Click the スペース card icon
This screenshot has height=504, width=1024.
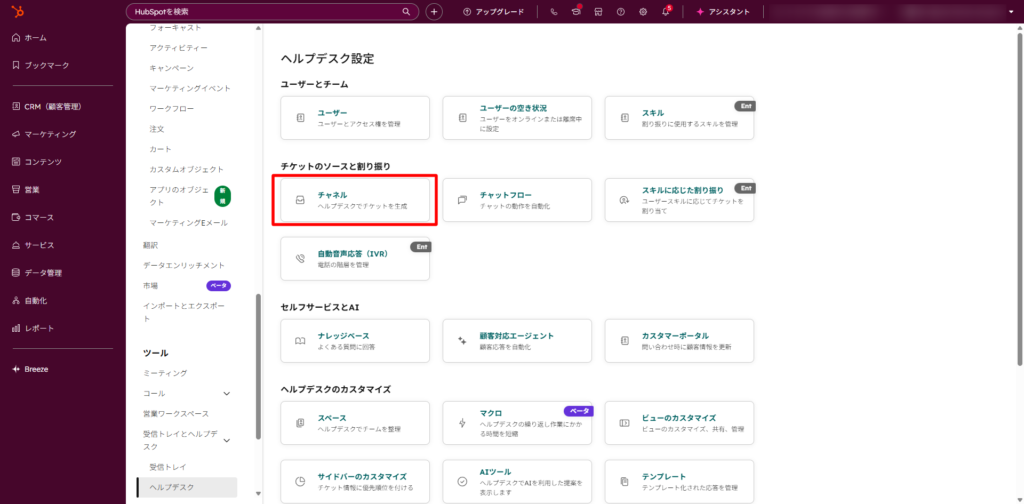click(300, 423)
